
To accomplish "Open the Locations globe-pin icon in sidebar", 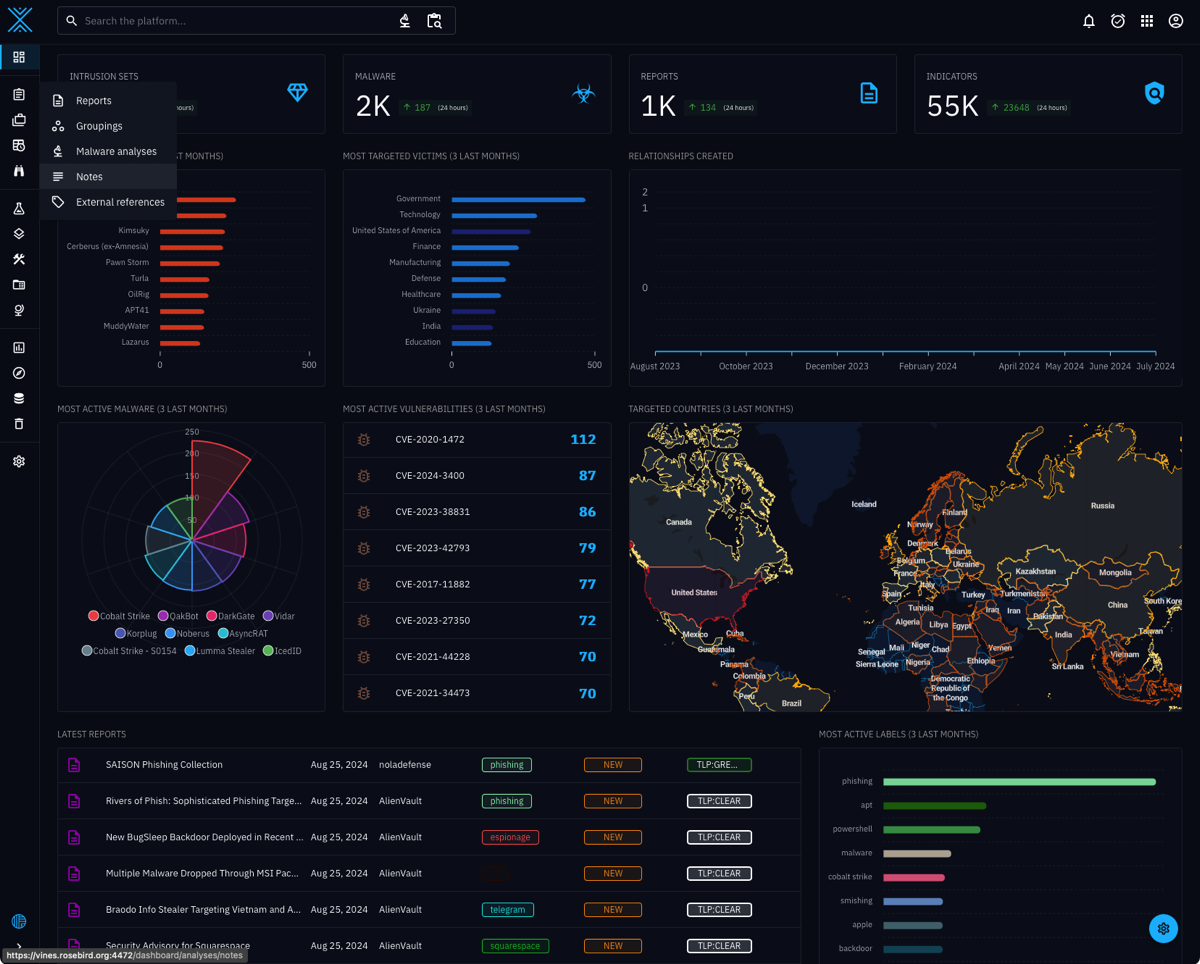I will (19, 310).
